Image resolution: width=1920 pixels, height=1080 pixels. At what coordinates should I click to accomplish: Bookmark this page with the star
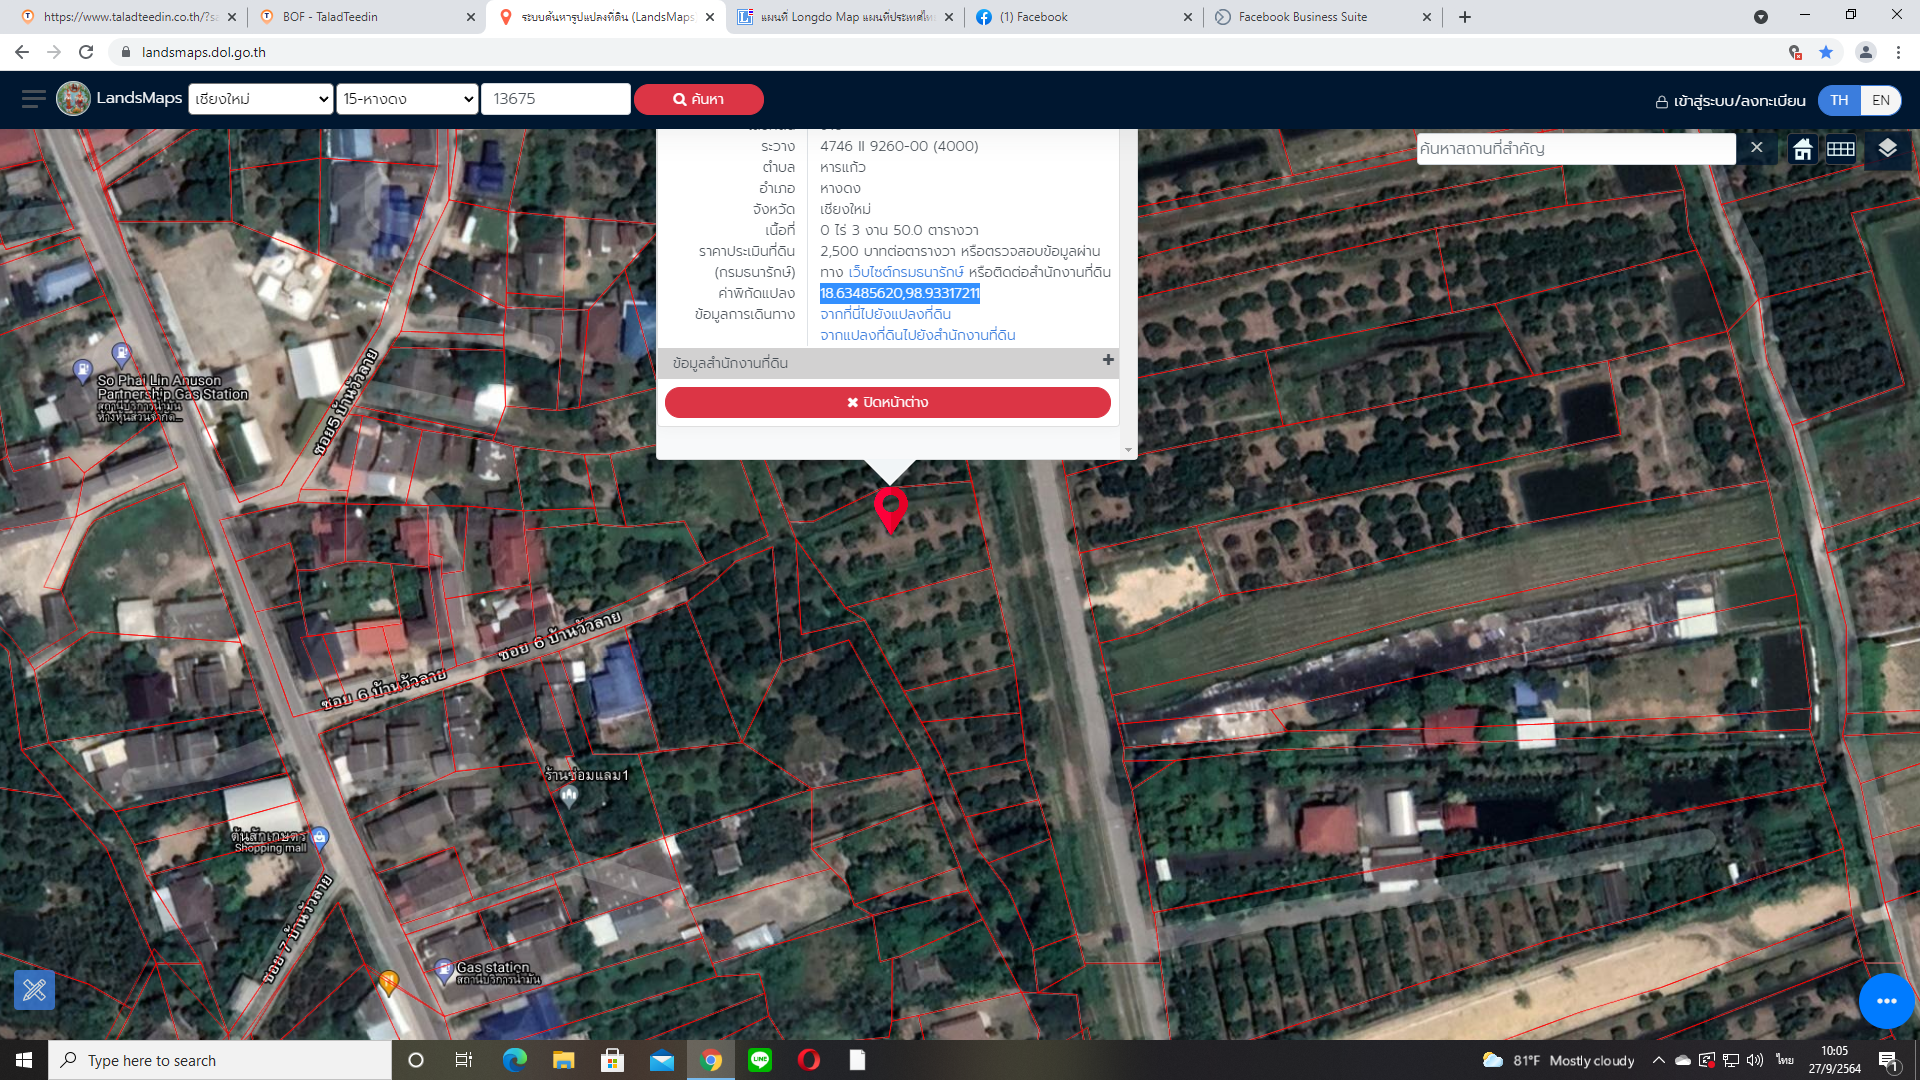[1826, 52]
